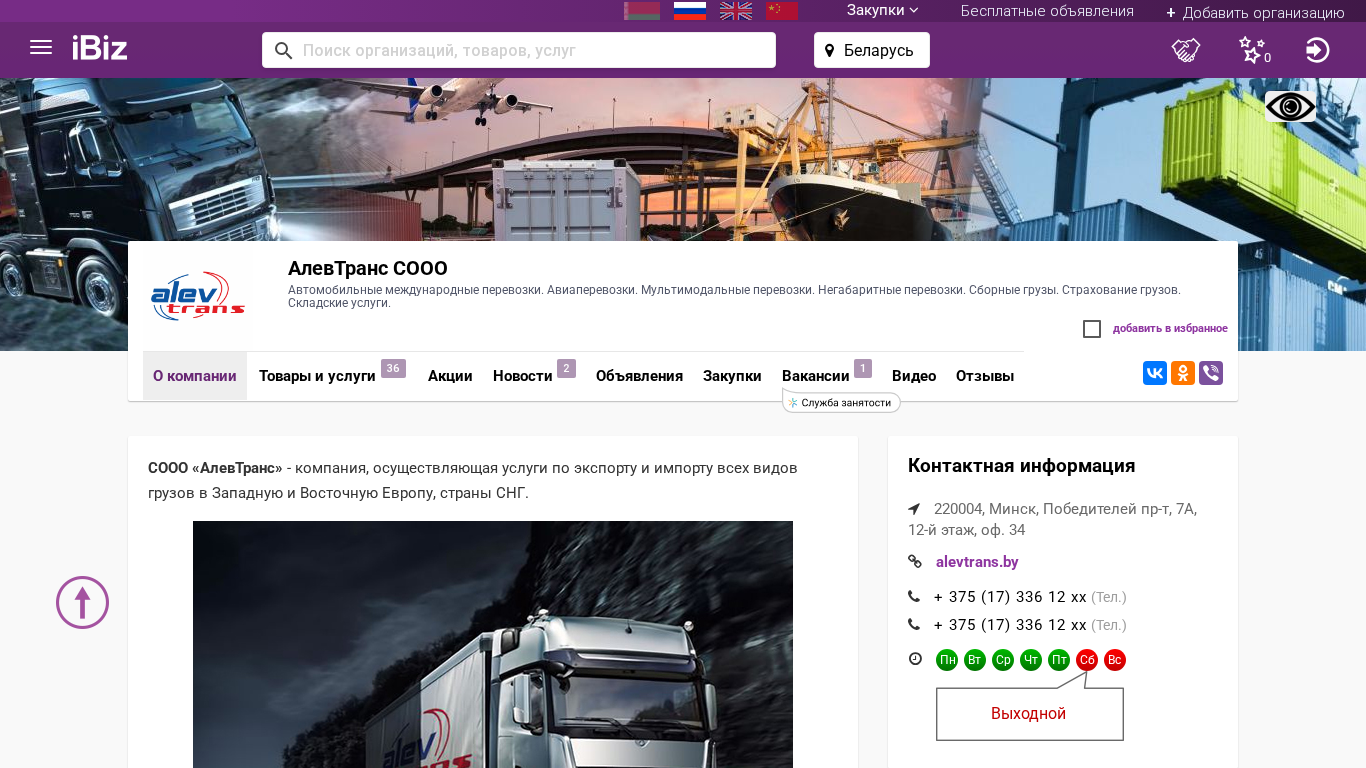Screen dimensions: 1366x768
Task: Share via Viber icon
Action: click(x=1211, y=373)
